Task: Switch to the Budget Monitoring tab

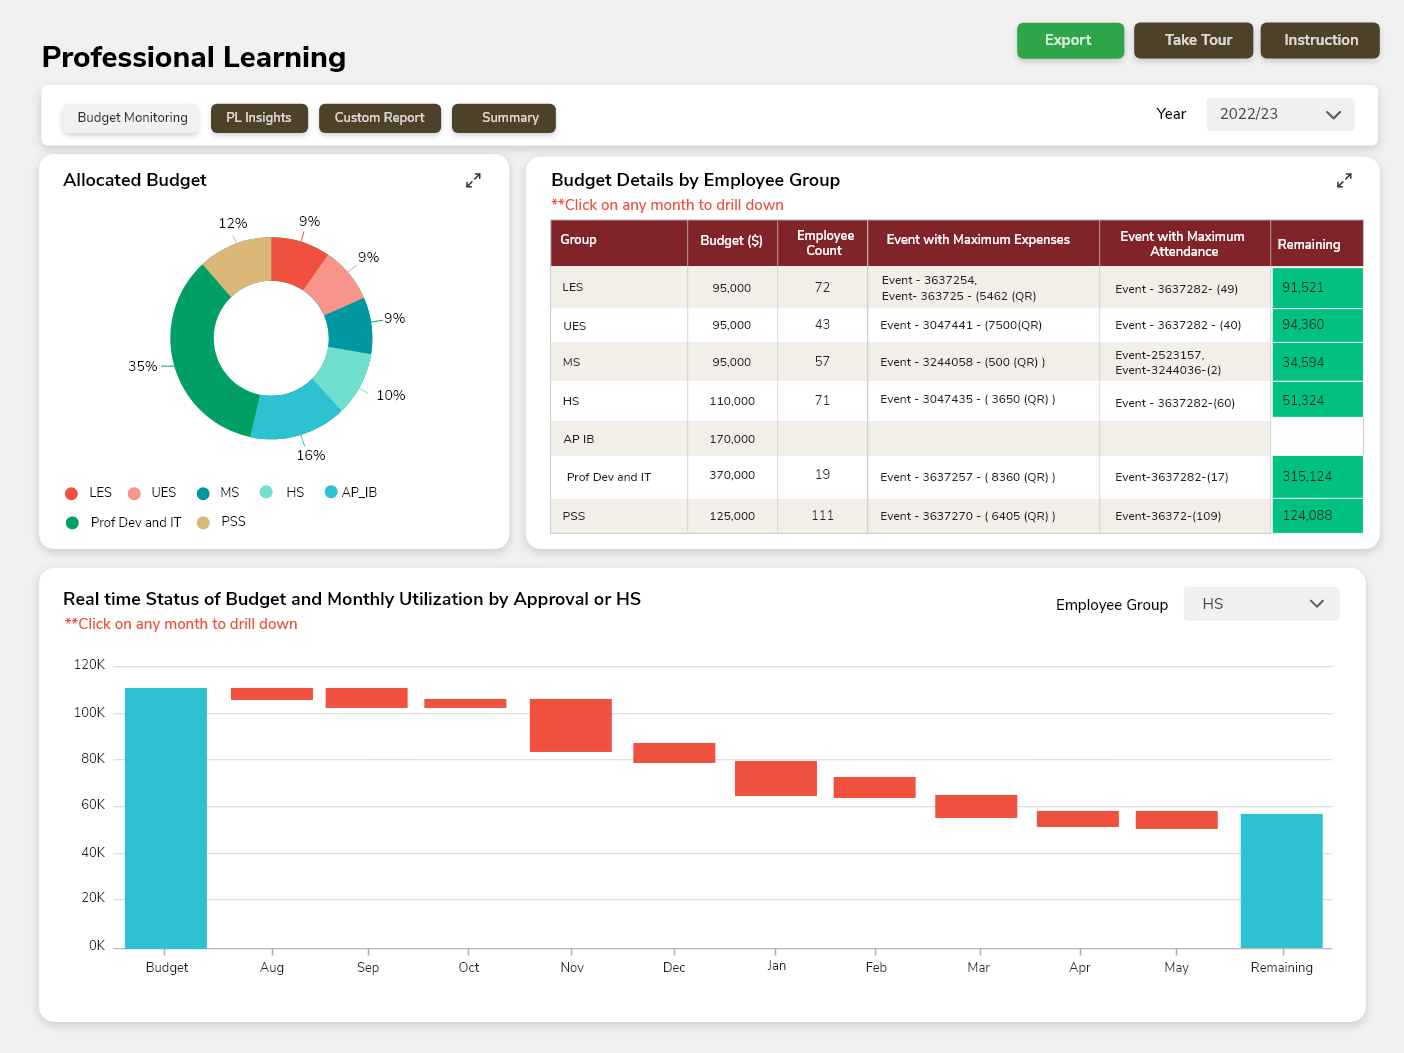Action: point(132,118)
